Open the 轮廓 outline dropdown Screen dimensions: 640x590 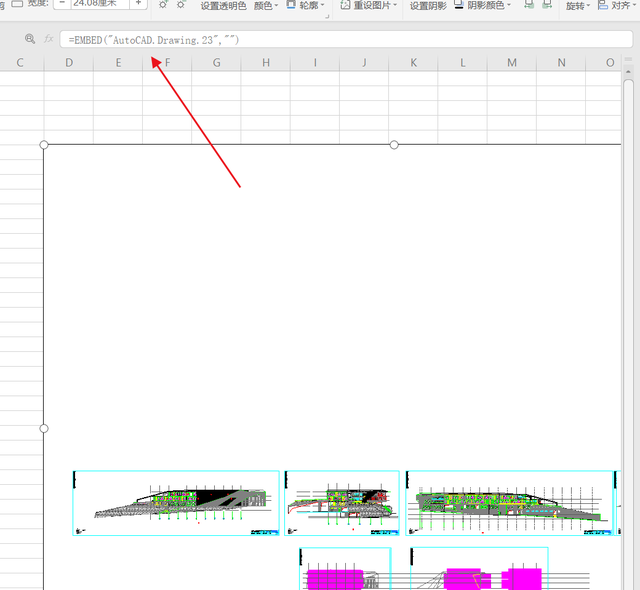click(305, 5)
